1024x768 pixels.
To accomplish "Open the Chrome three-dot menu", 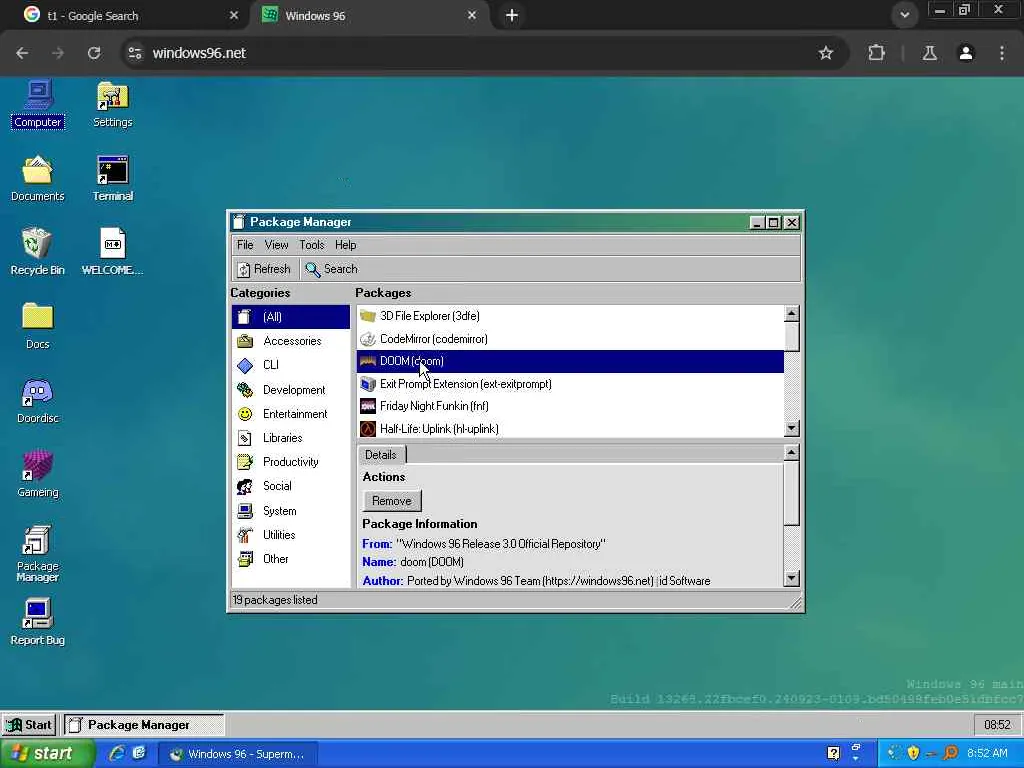I will [1002, 53].
